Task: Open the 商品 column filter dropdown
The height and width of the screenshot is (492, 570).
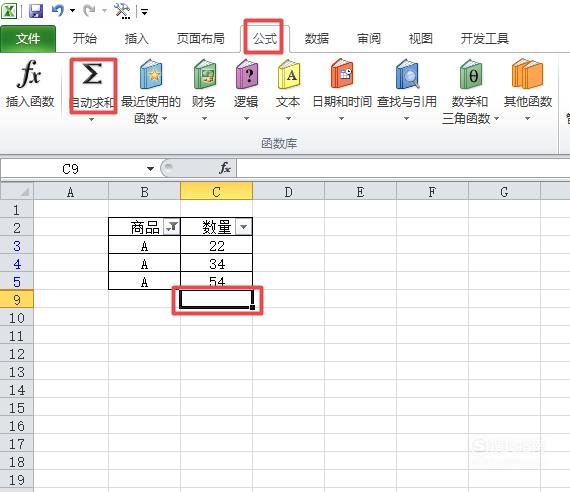Action: (x=172, y=227)
